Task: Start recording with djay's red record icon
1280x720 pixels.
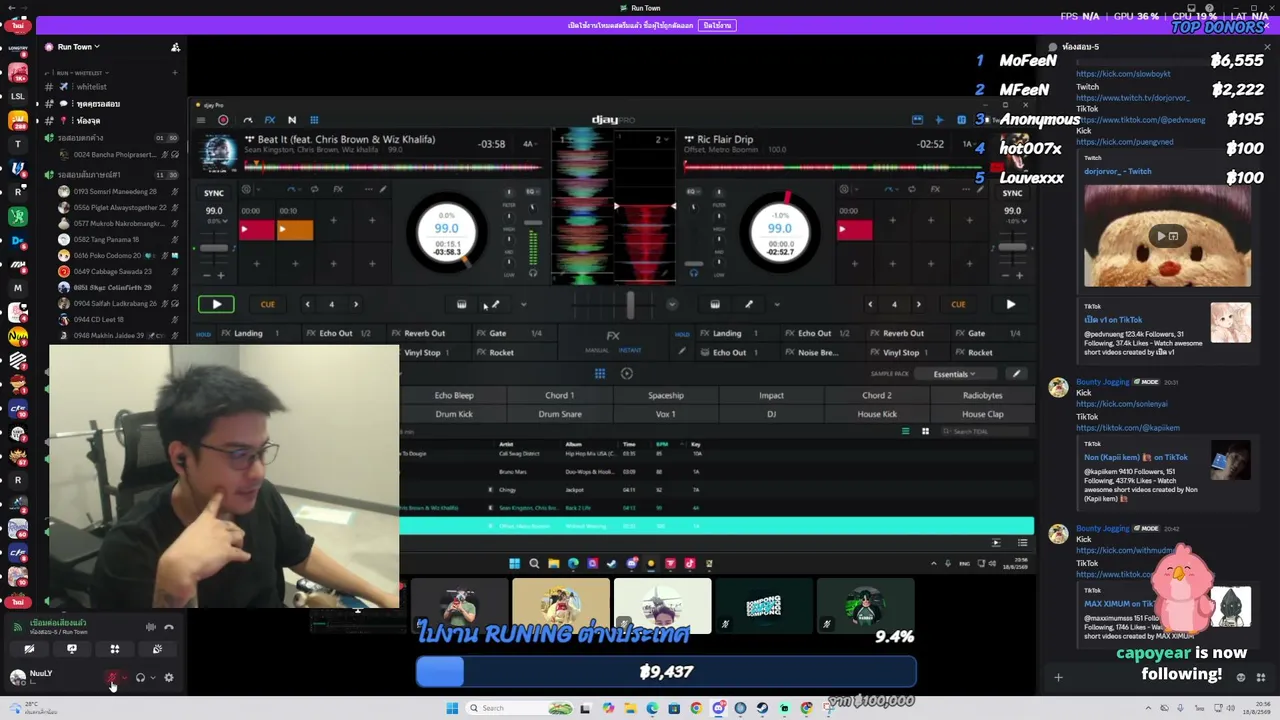Action: [223, 120]
